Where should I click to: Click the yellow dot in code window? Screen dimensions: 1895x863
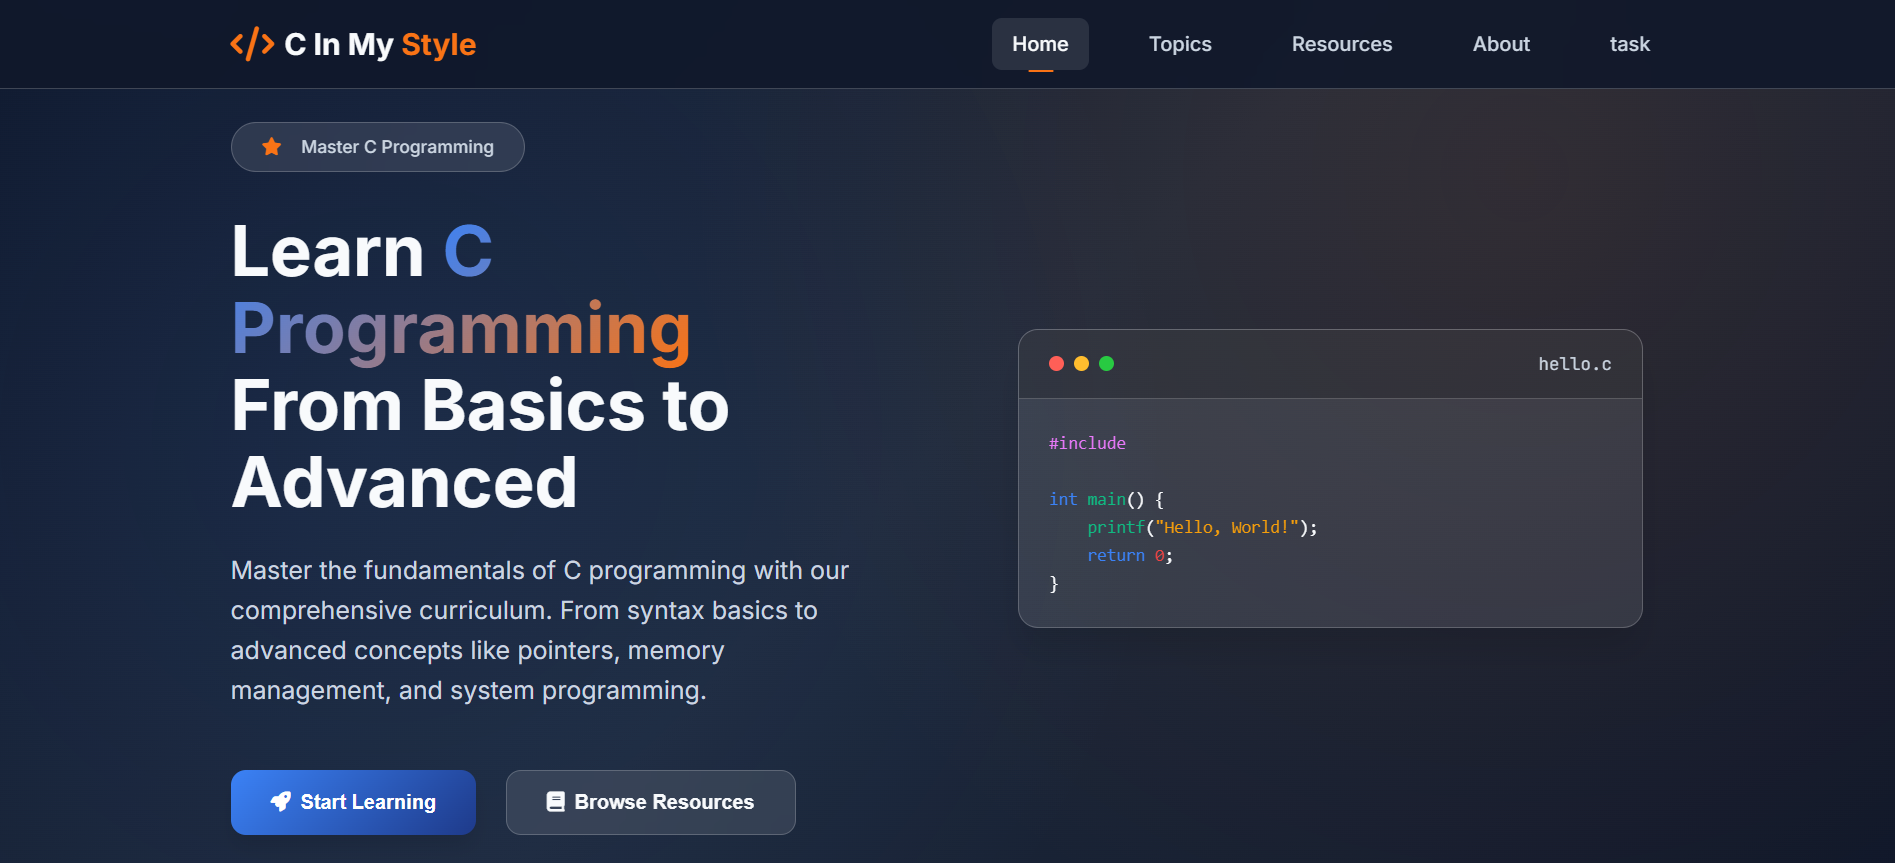1081,364
